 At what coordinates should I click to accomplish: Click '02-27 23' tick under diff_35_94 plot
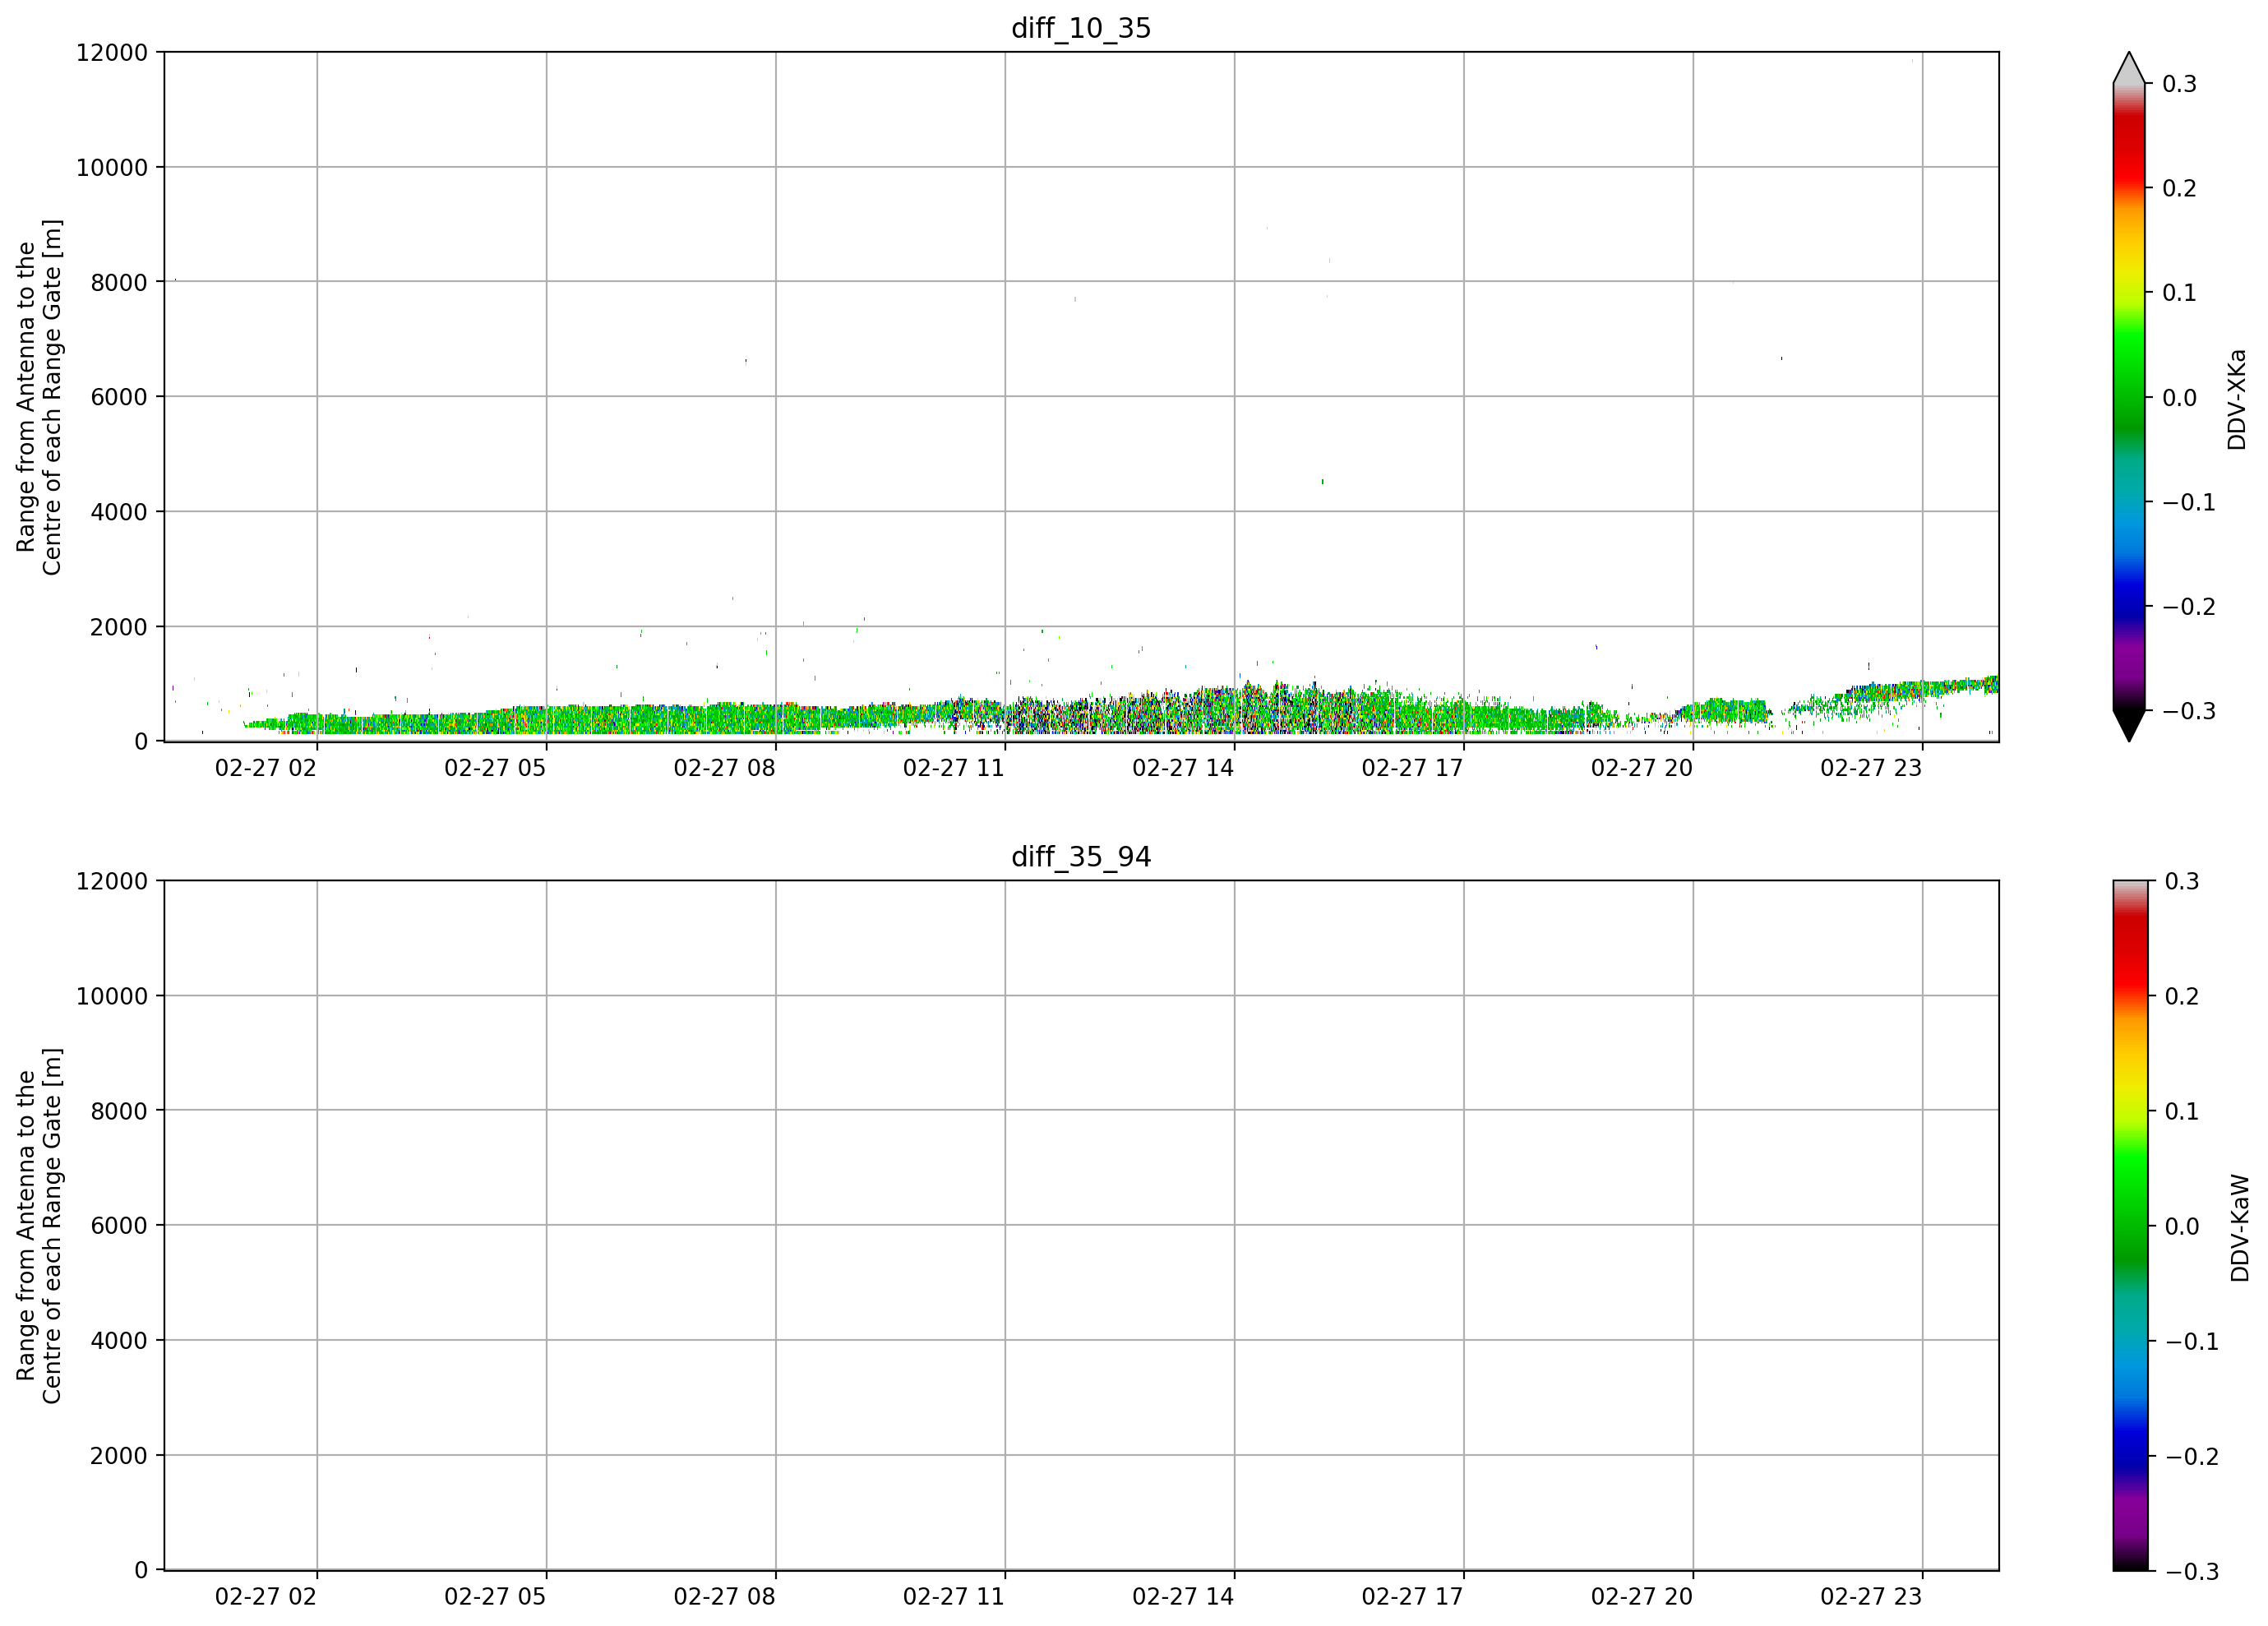(x=1871, y=1597)
